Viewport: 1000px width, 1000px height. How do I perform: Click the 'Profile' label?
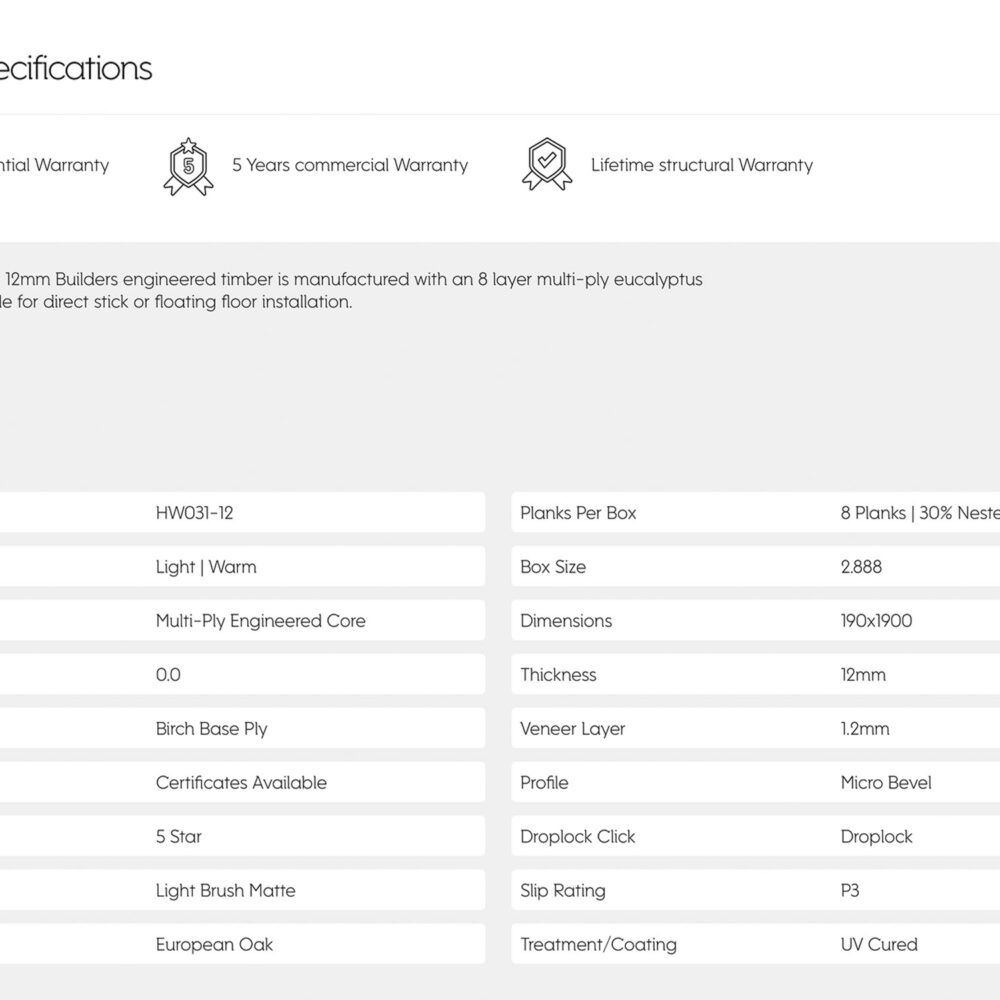[544, 783]
